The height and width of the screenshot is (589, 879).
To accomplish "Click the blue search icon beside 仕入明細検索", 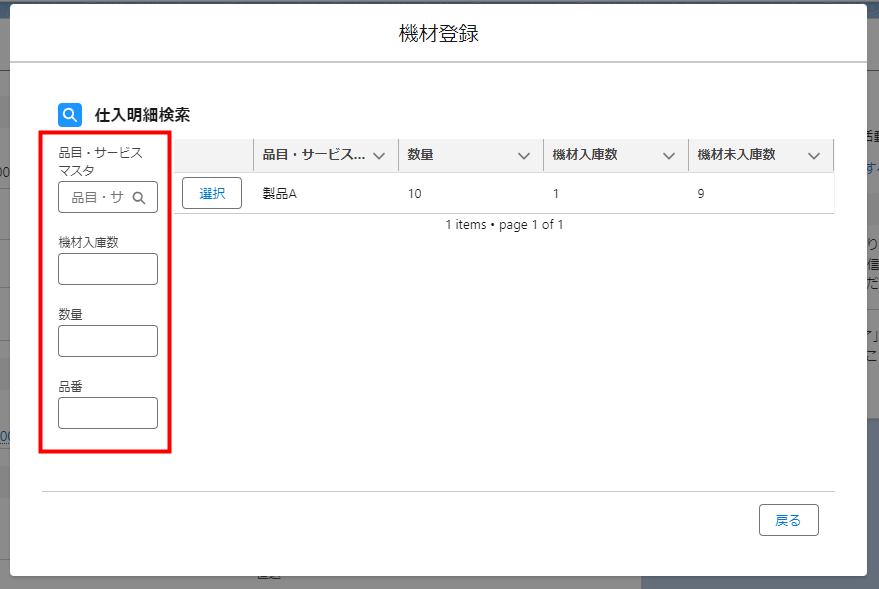I will pyautogui.click(x=69, y=115).
